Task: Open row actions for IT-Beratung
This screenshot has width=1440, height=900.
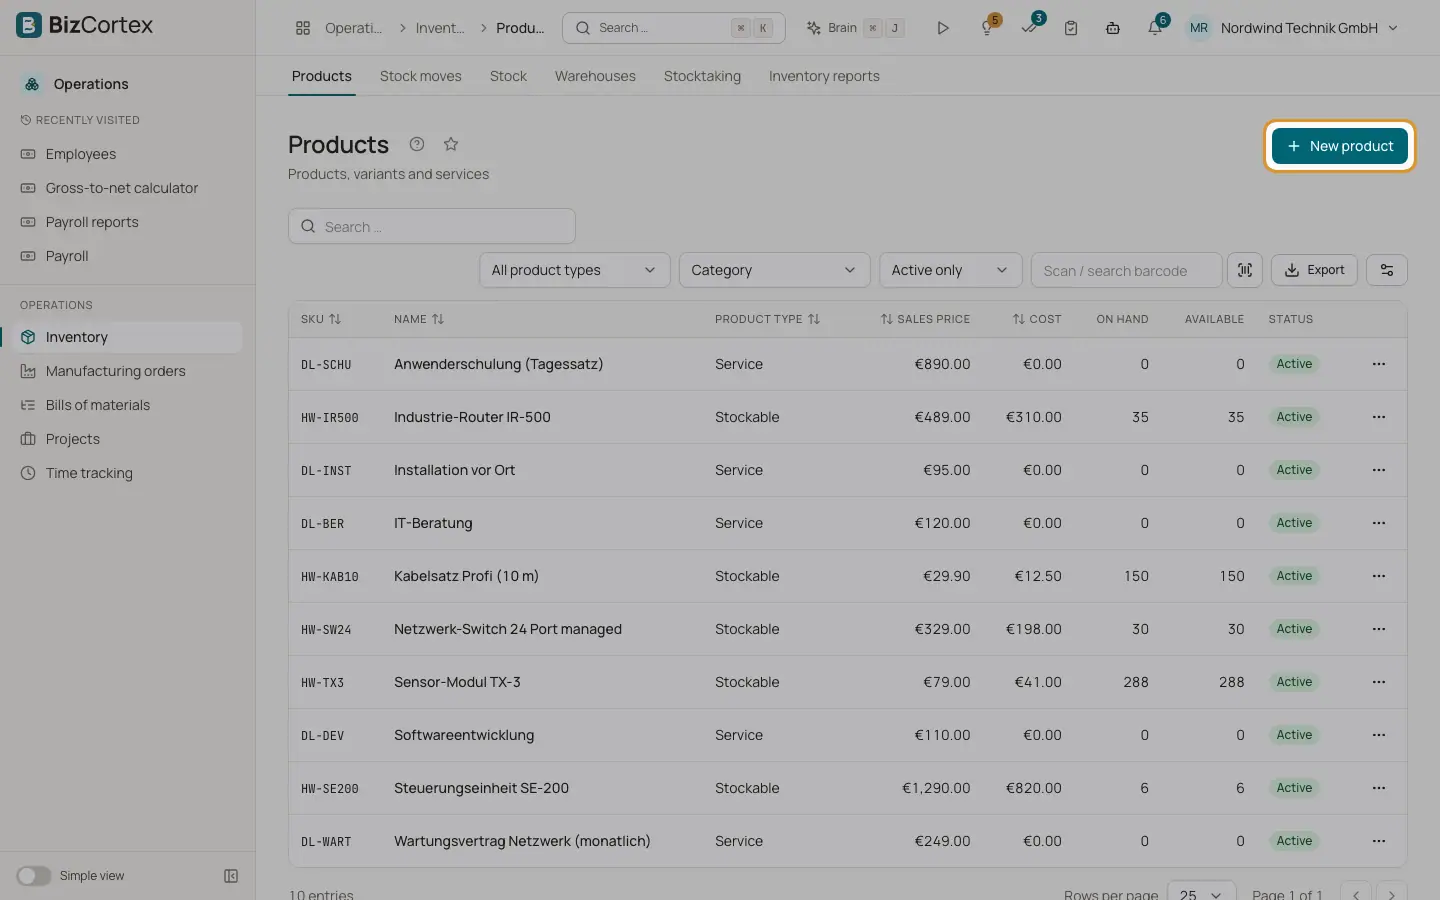Action: click(x=1379, y=523)
